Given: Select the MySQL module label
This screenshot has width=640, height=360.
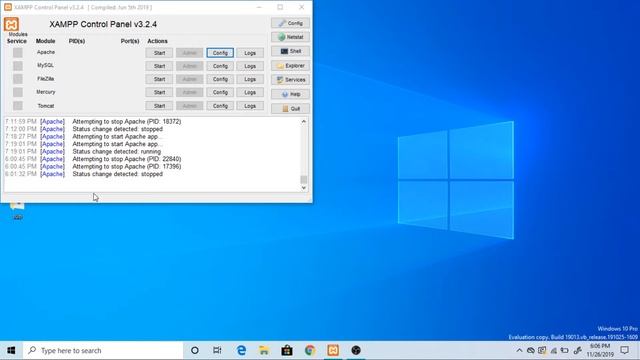Looking at the screenshot, I should point(45,65).
